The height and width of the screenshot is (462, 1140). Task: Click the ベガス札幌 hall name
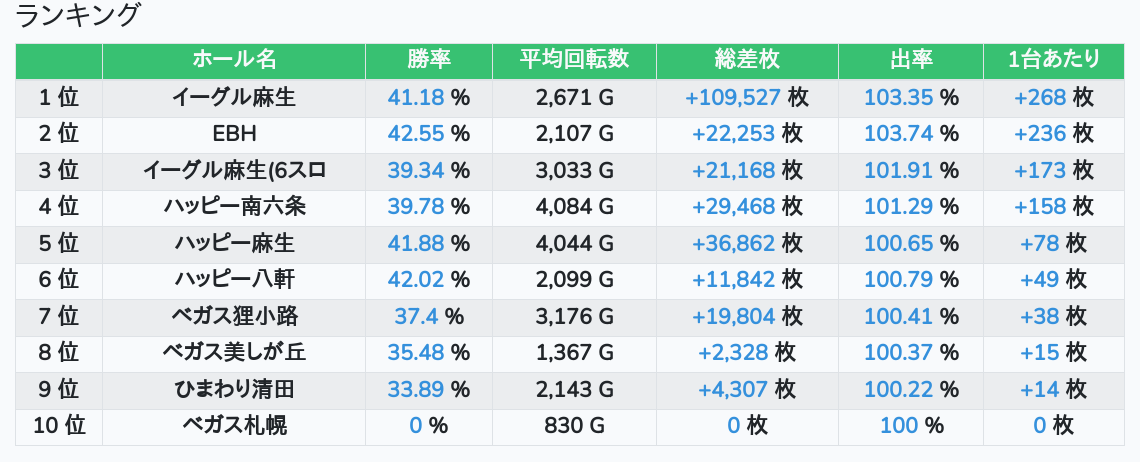point(234,426)
